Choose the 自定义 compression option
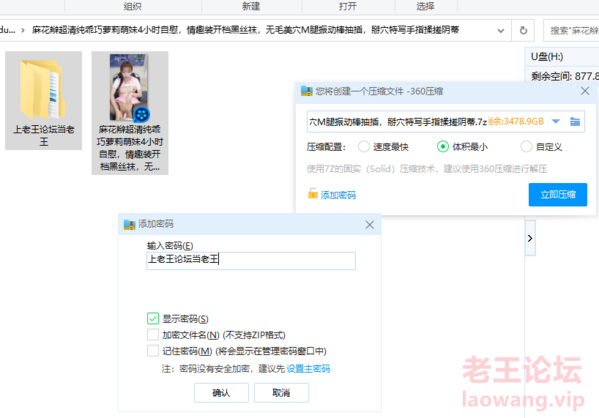 pyautogui.click(x=526, y=146)
